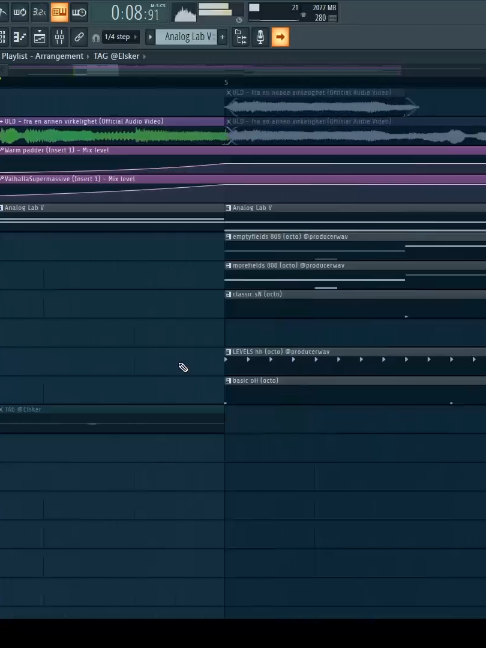Open morefields 808 clip menu icon
Viewport: 486px width, 648px height.
click(x=228, y=266)
